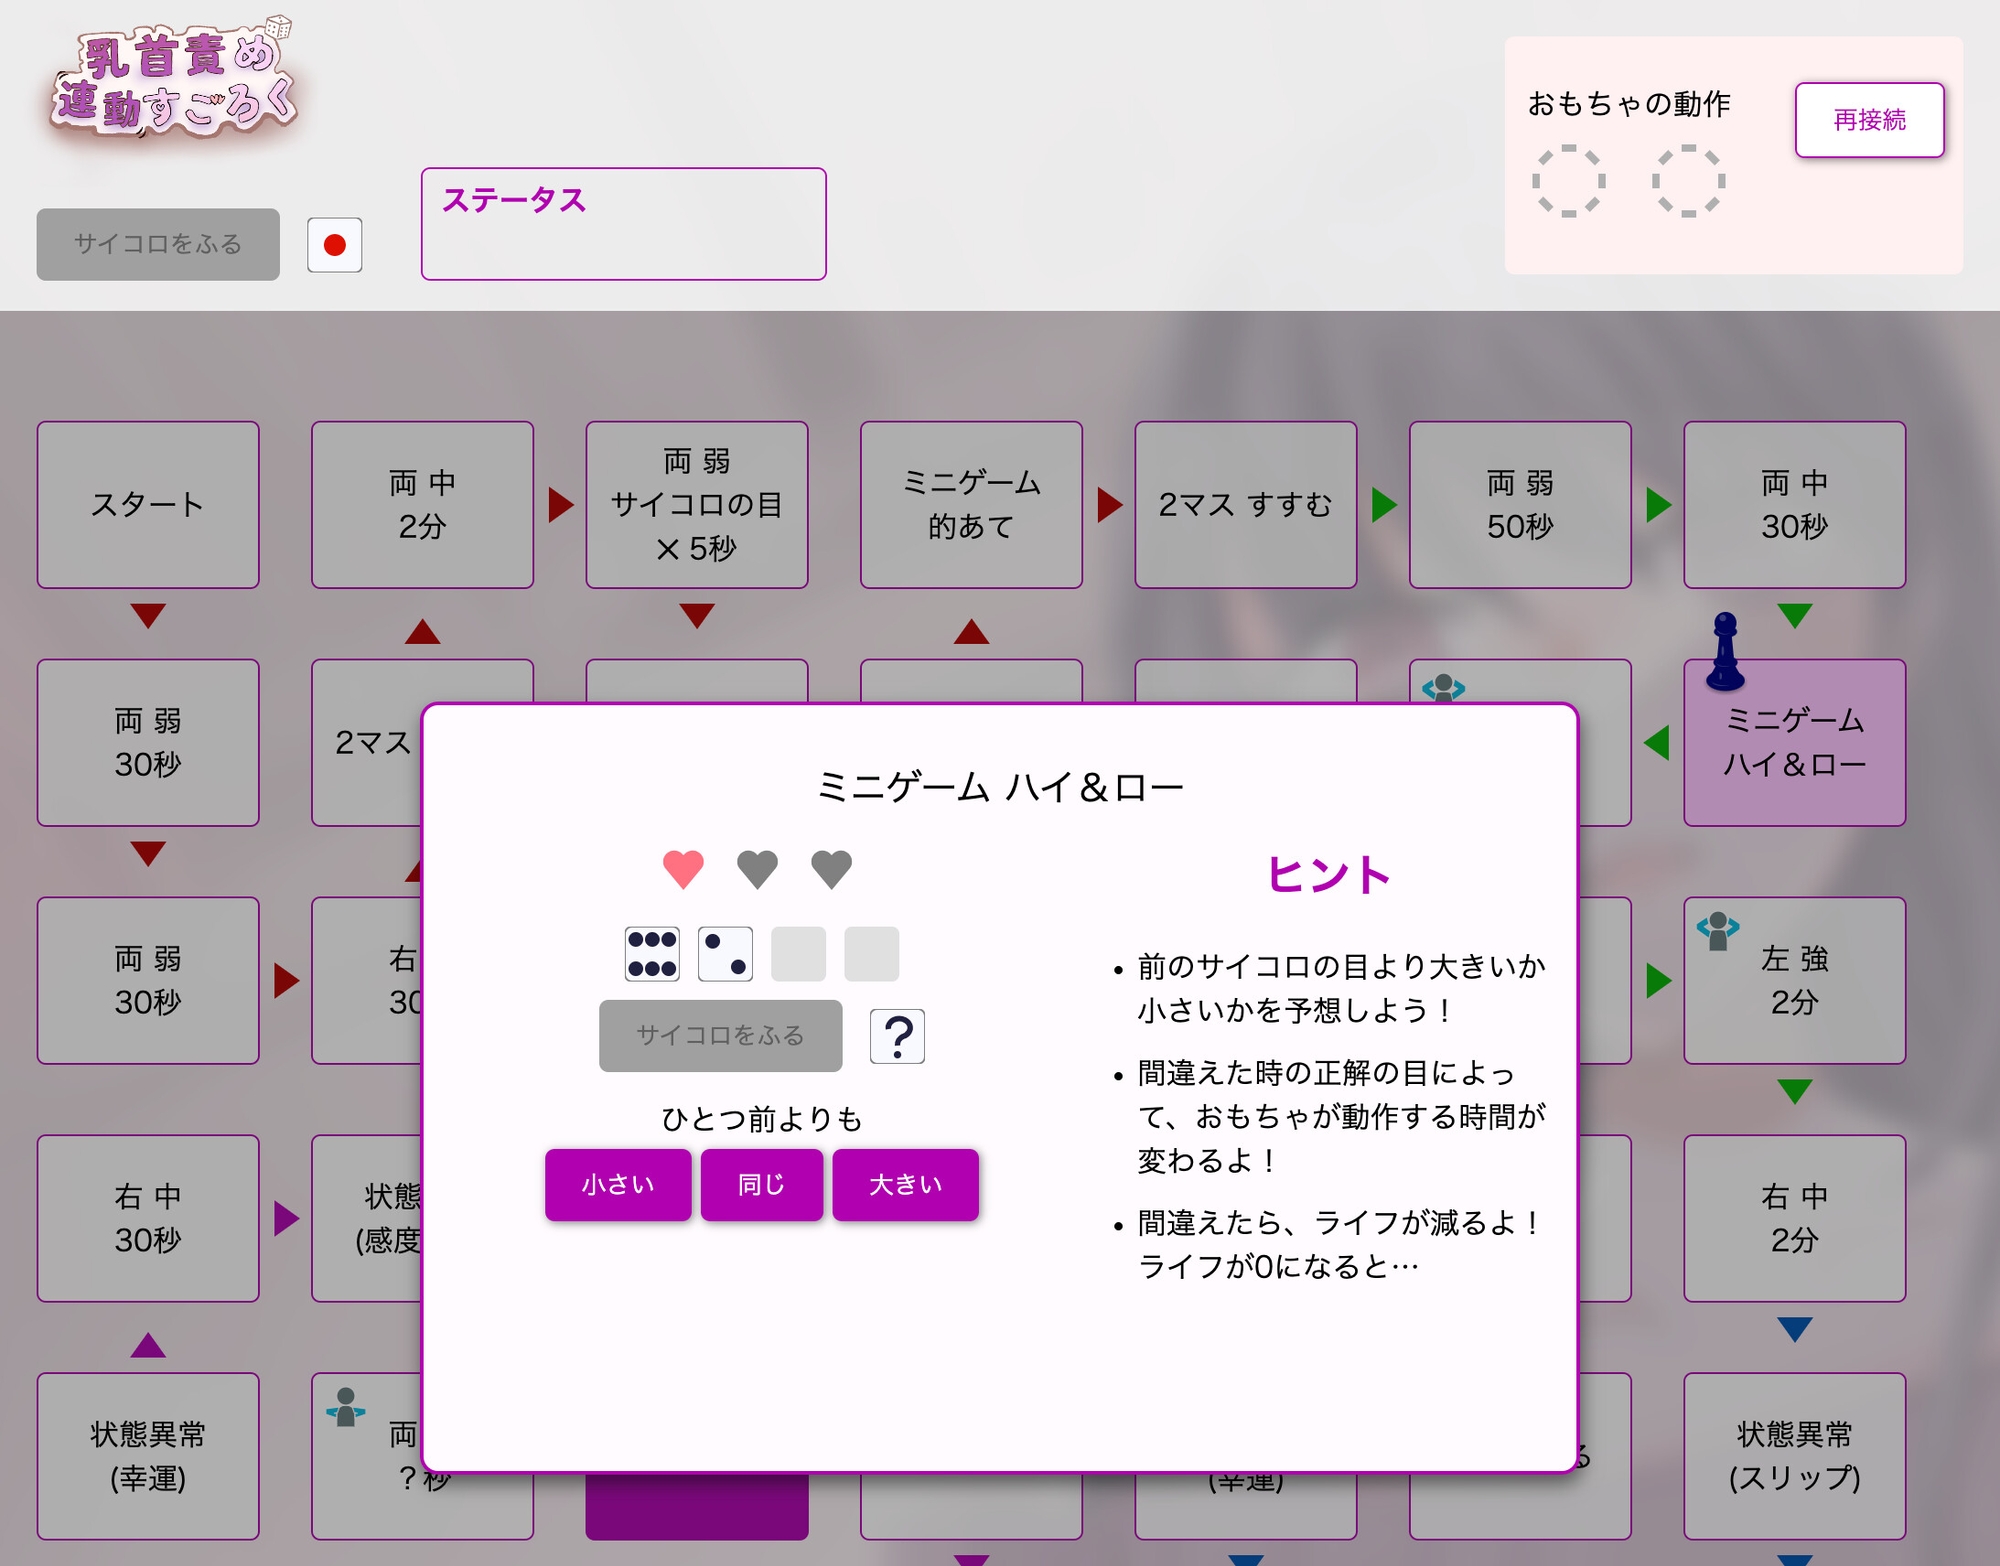Click the red circle icon beside サイコロをふる button
Viewport: 2000px width, 1566px height.
click(x=335, y=244)
